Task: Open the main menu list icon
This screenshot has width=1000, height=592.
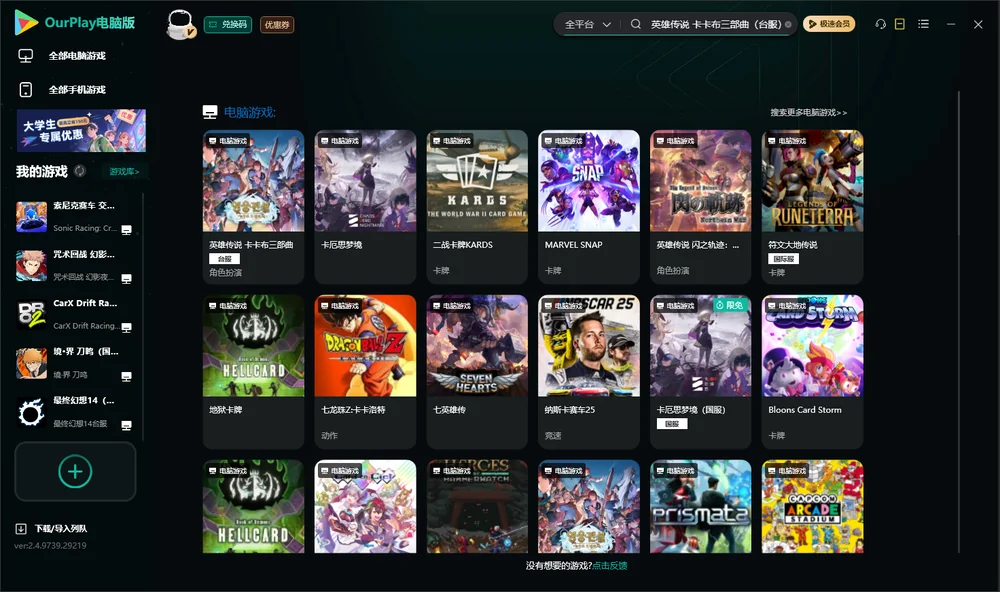Action: click(x=923, y=24)
